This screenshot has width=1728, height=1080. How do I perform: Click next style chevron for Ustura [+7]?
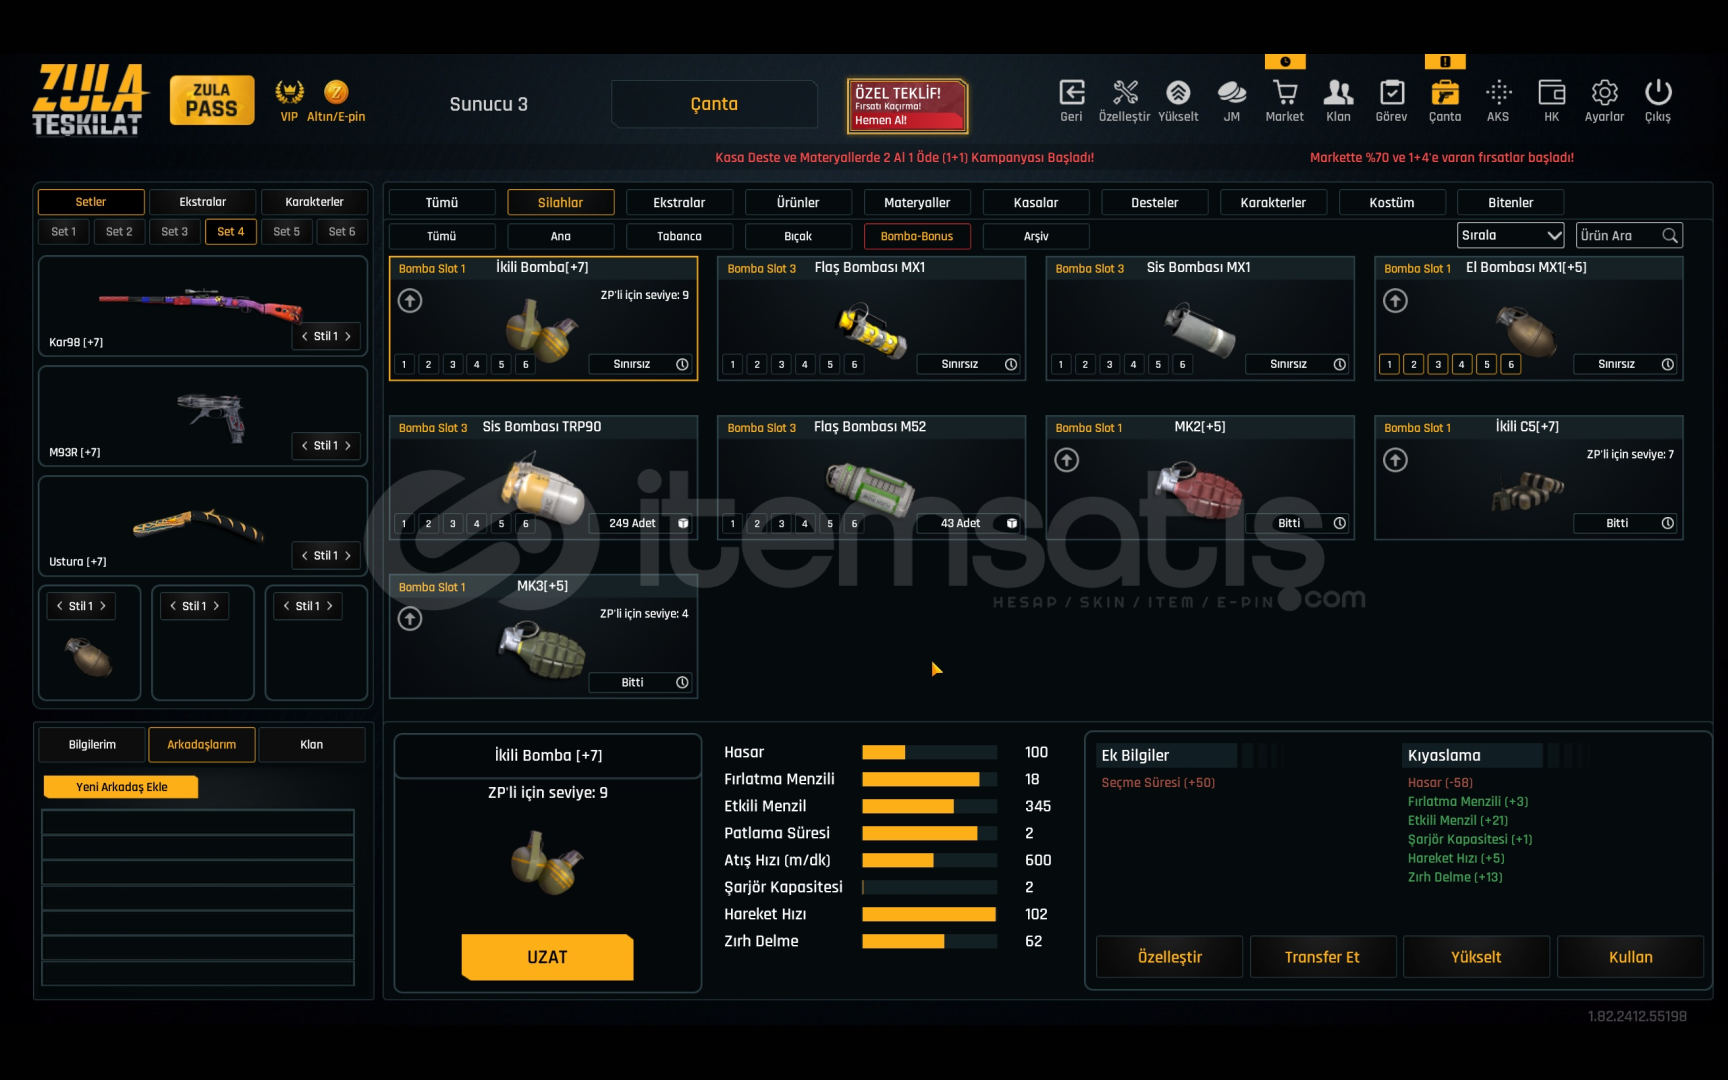[348, 555]
